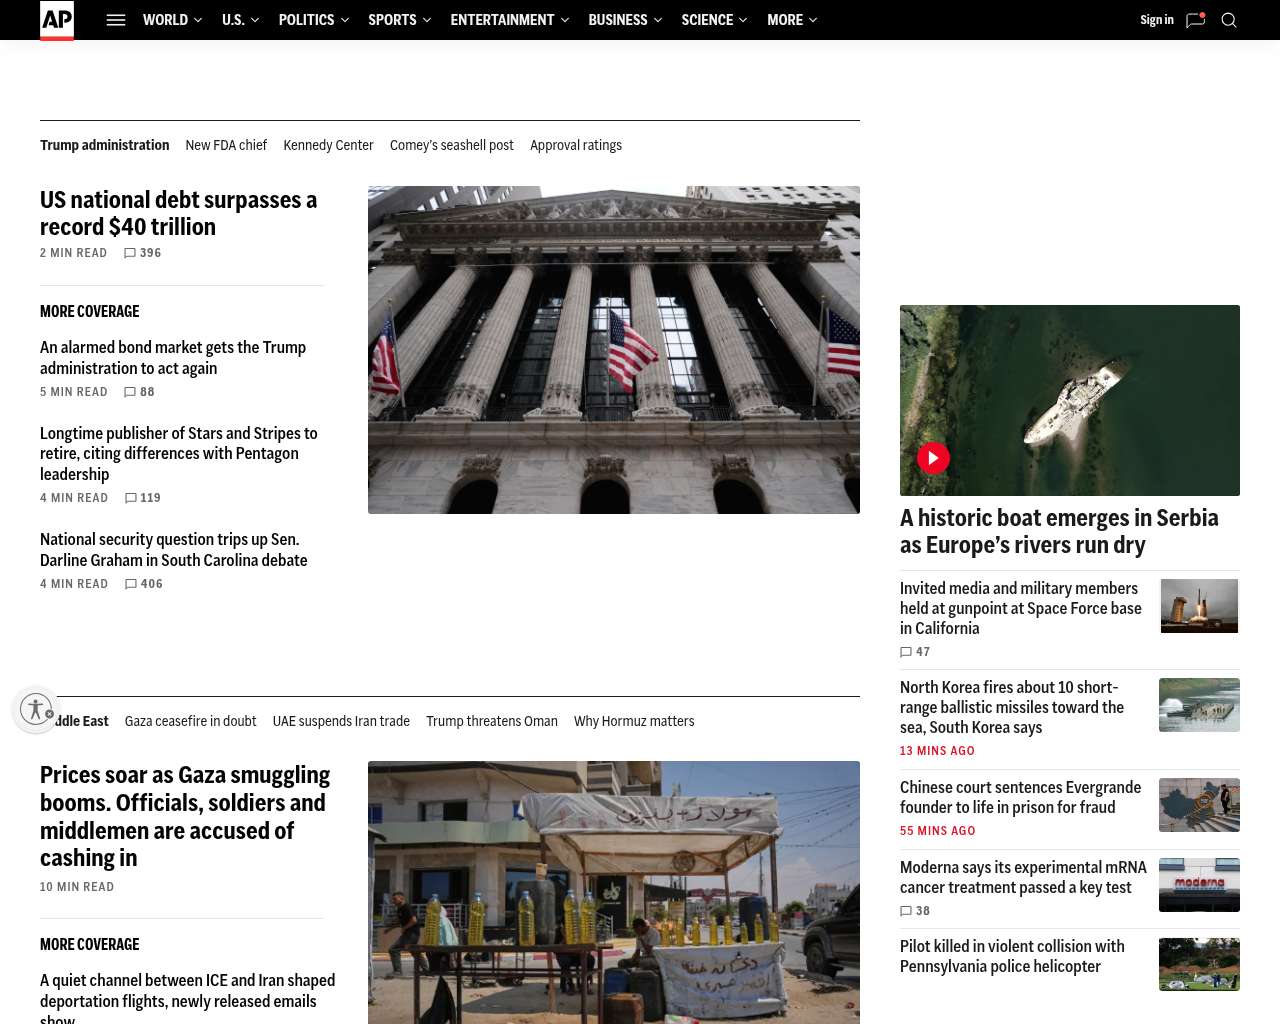Click the accessibility options icon
This screenshot has width=1280, height=1024.
(36, 709)
